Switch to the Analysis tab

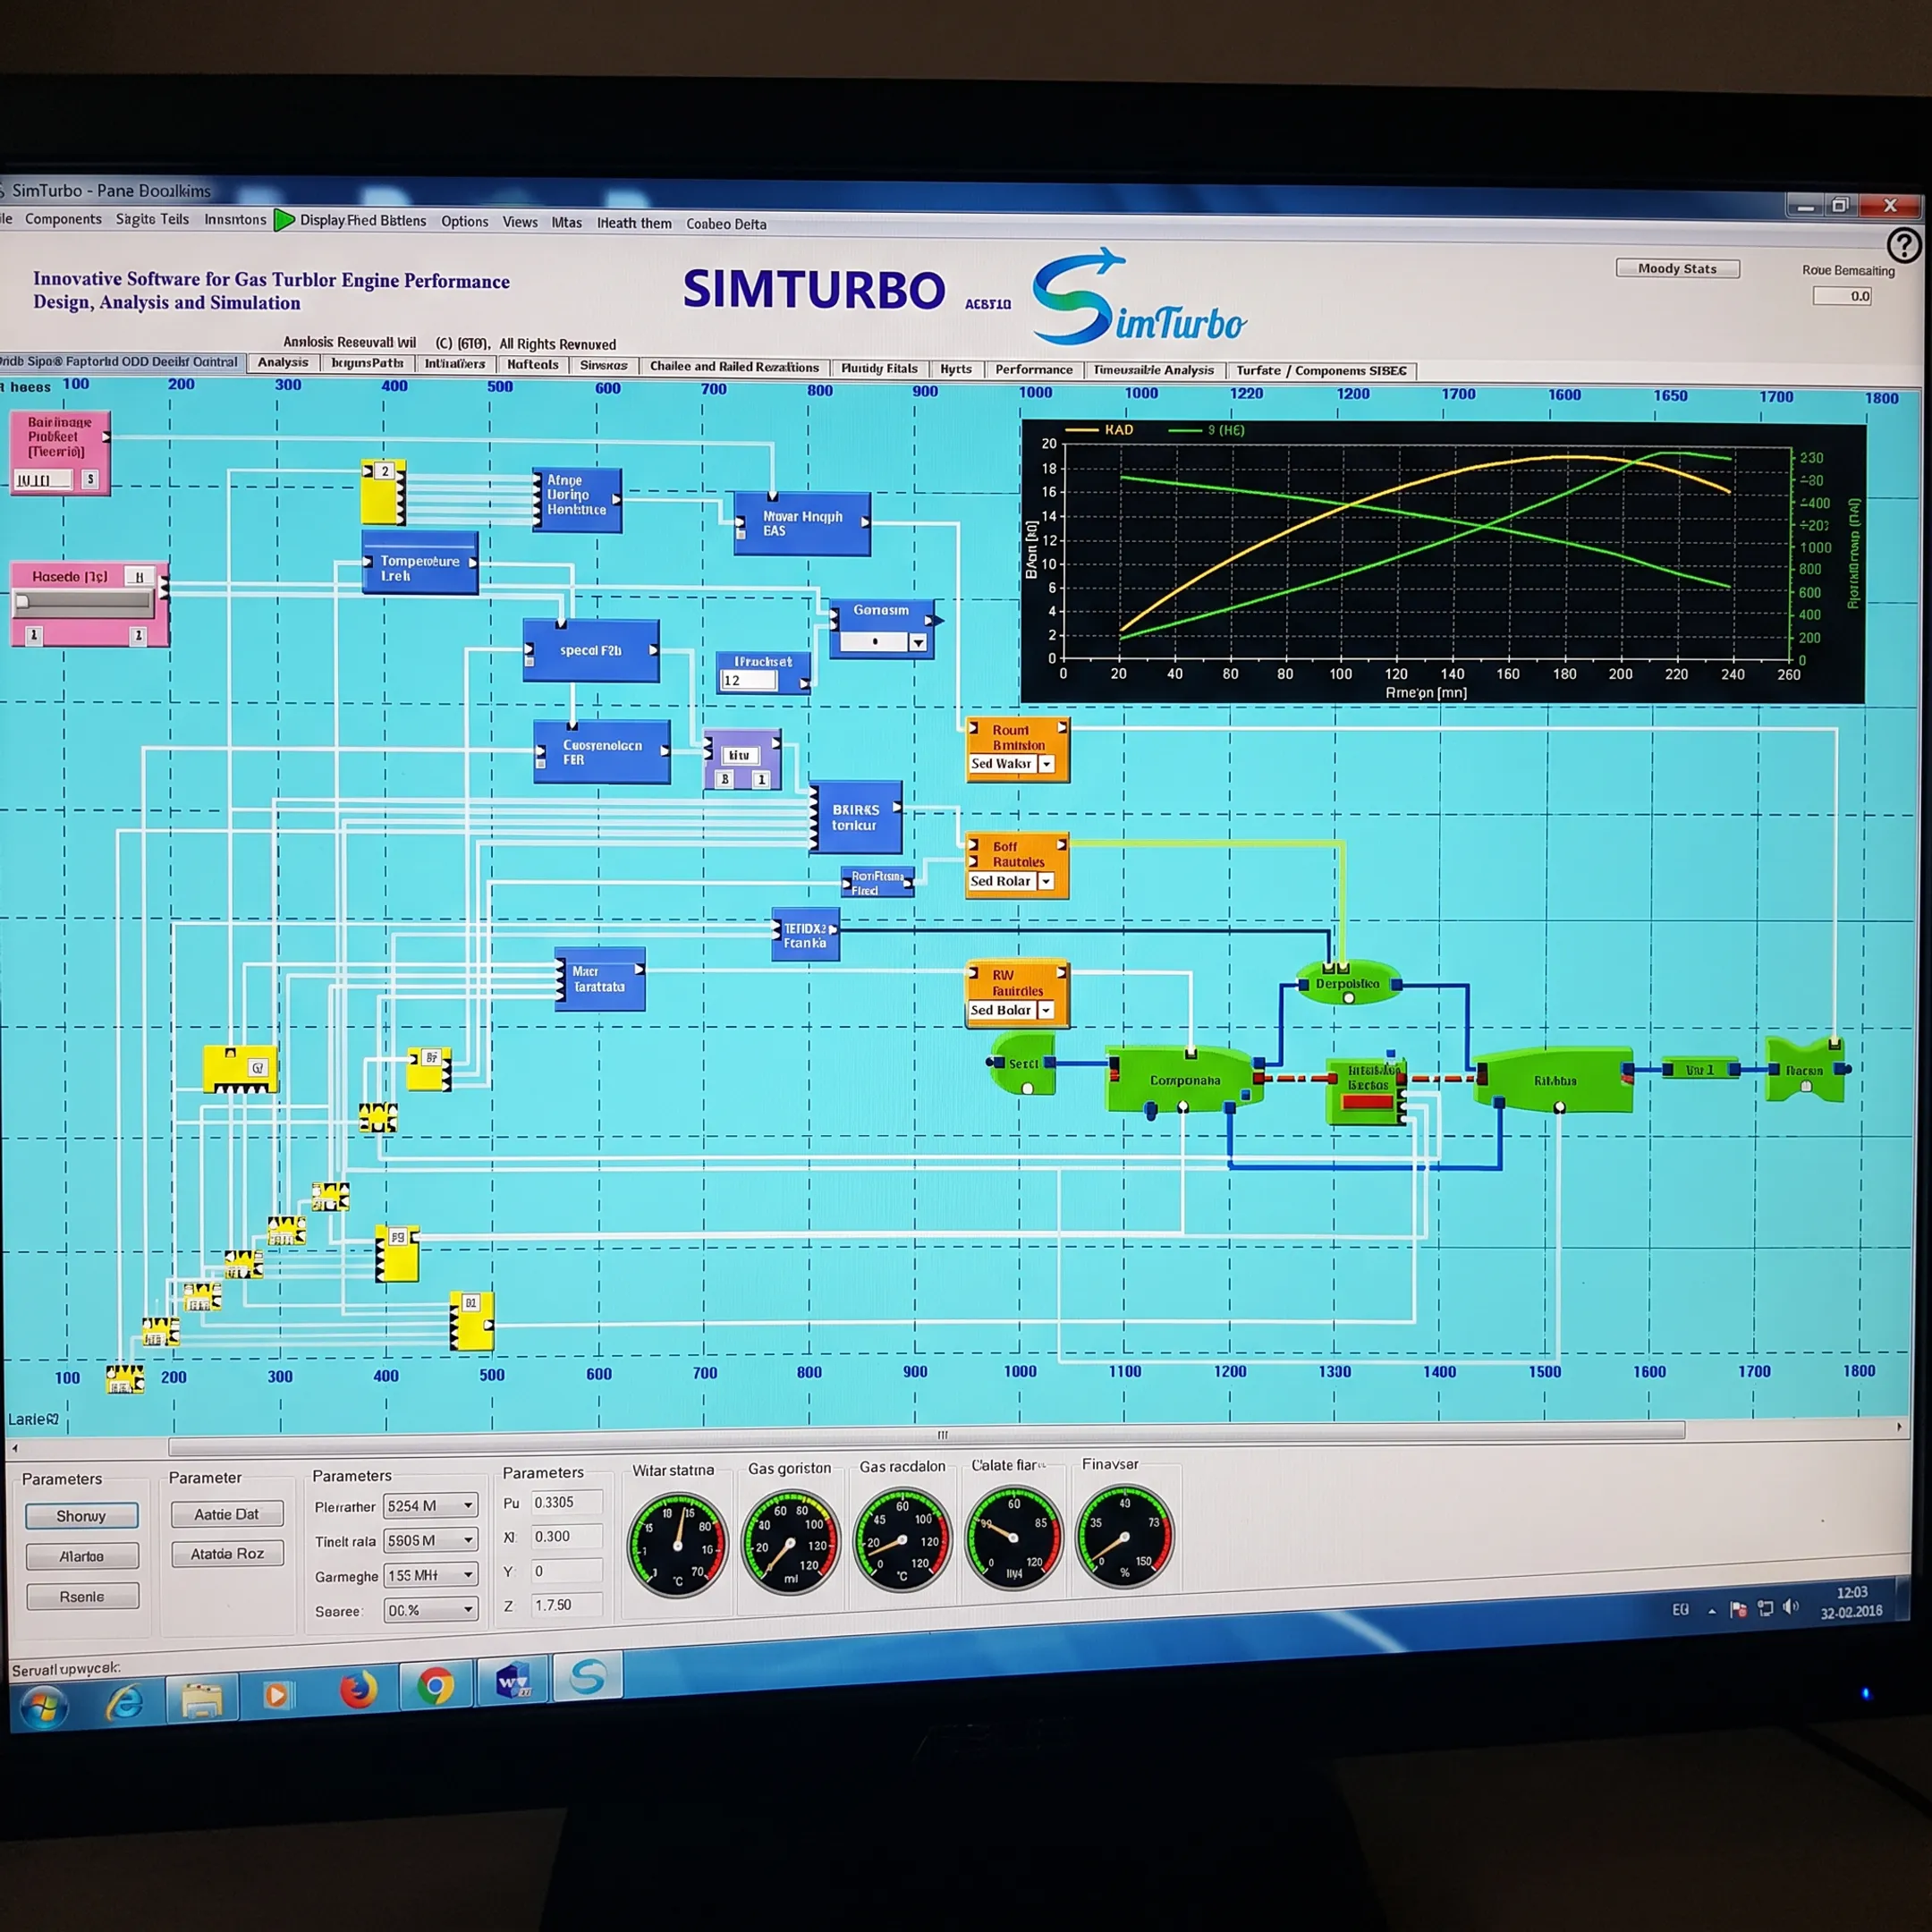click(283, 363)
